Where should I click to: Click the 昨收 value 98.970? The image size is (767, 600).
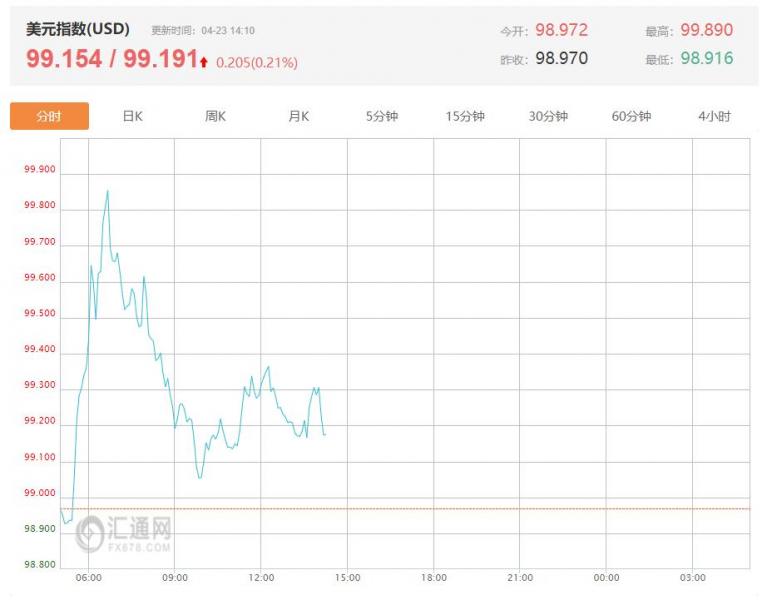(x=562, y=58)
